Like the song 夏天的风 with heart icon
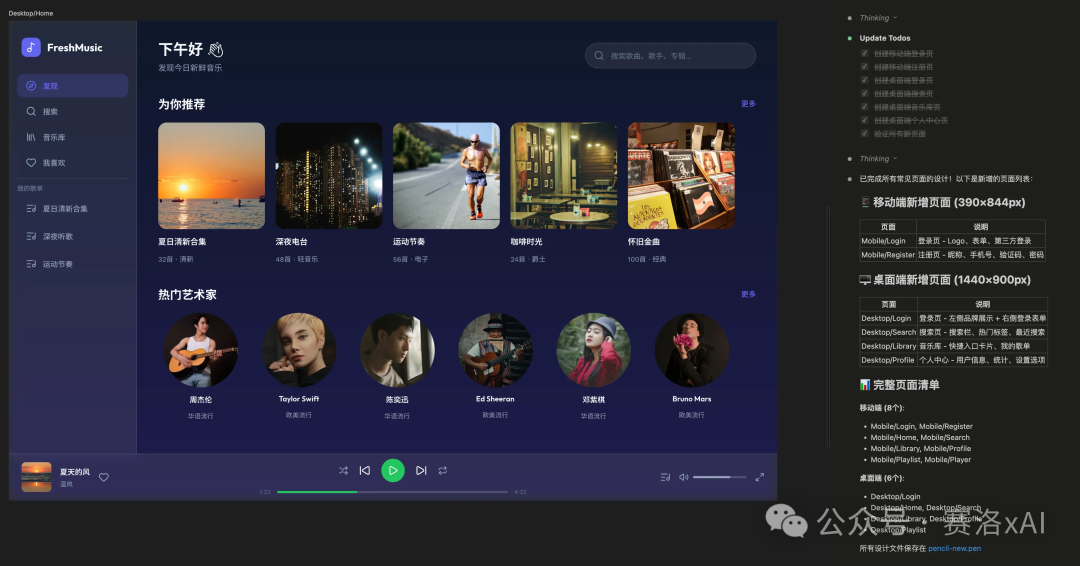This screenshot has width=1080, height=566. tap(104, 477)
